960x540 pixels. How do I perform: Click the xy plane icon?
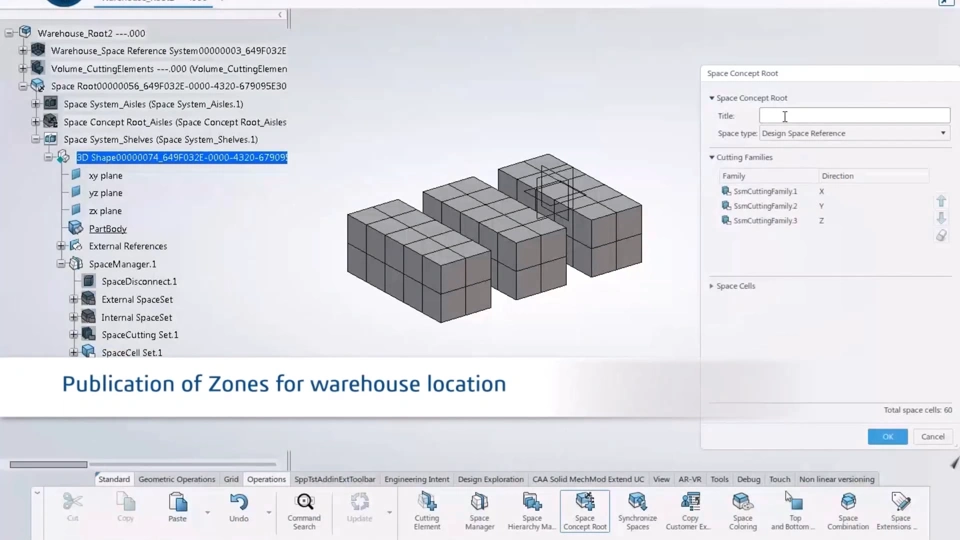point(76,174)
